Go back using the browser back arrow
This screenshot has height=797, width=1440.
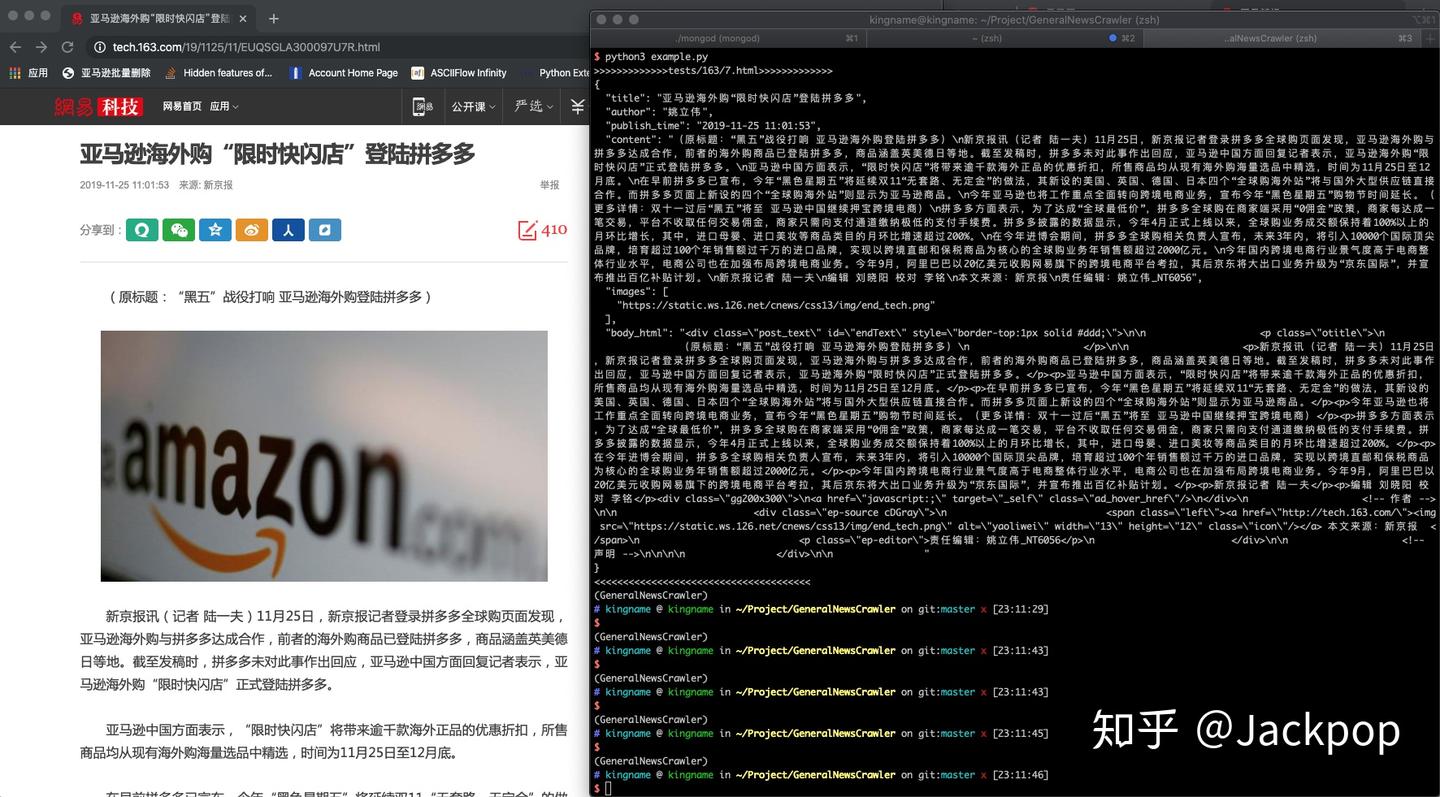[x=15, y=46]
